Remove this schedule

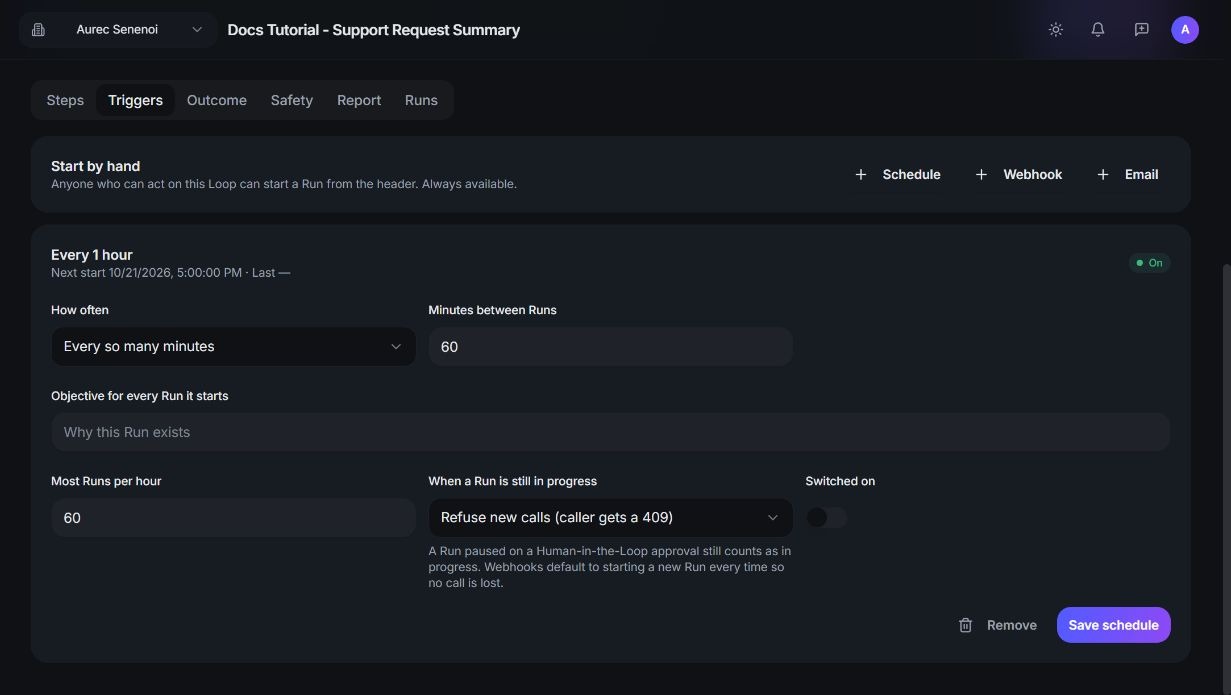click(997, 625)
